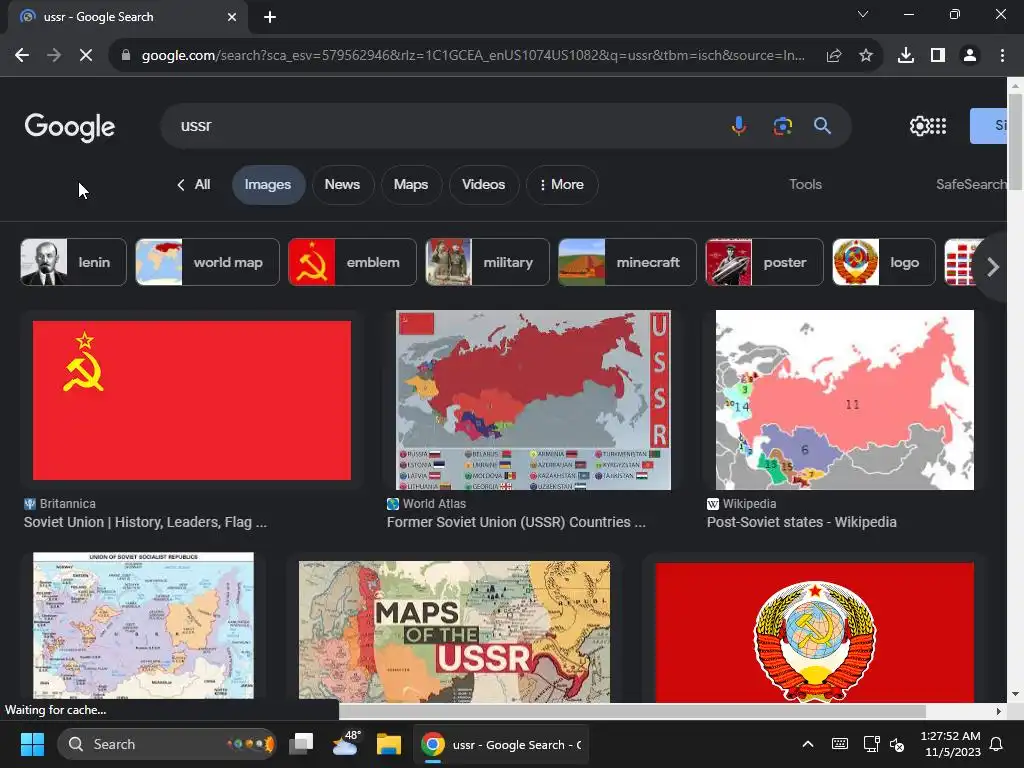Search by image with Lens icon
The height and width of the screenshot is (768, 1024).
click(782, 125)
